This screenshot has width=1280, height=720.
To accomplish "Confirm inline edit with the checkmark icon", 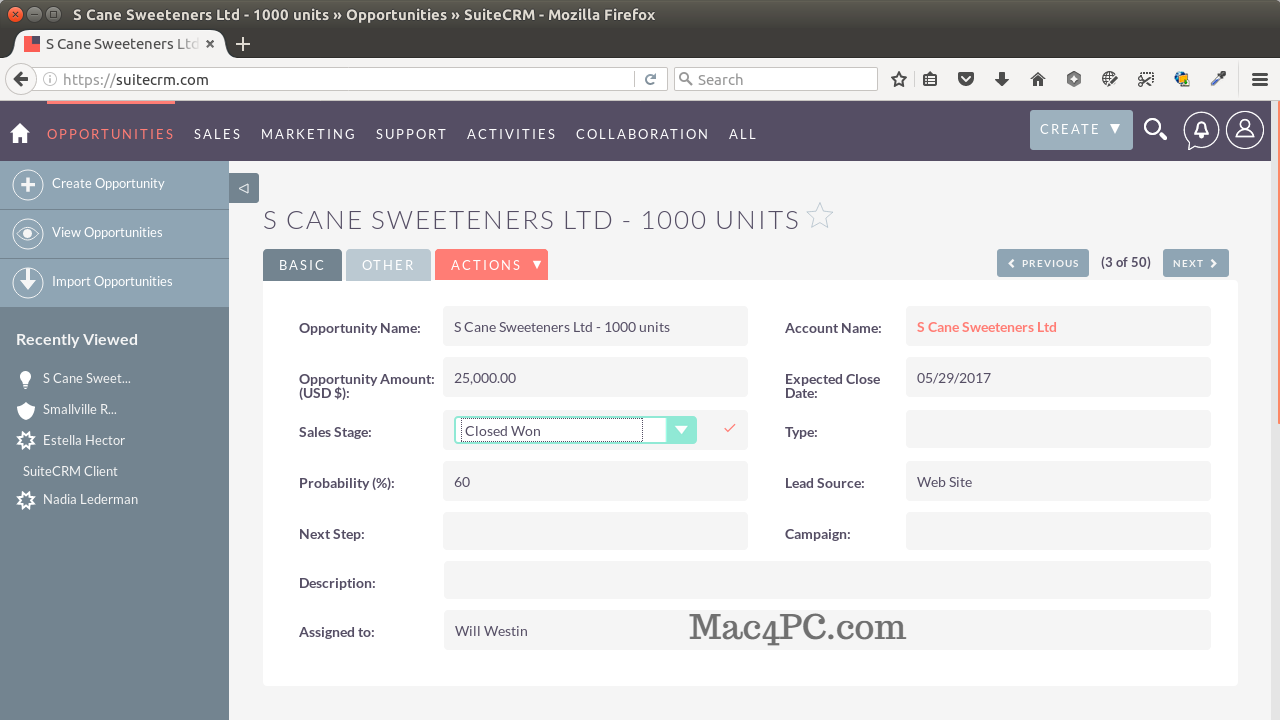I will point(730,428).
